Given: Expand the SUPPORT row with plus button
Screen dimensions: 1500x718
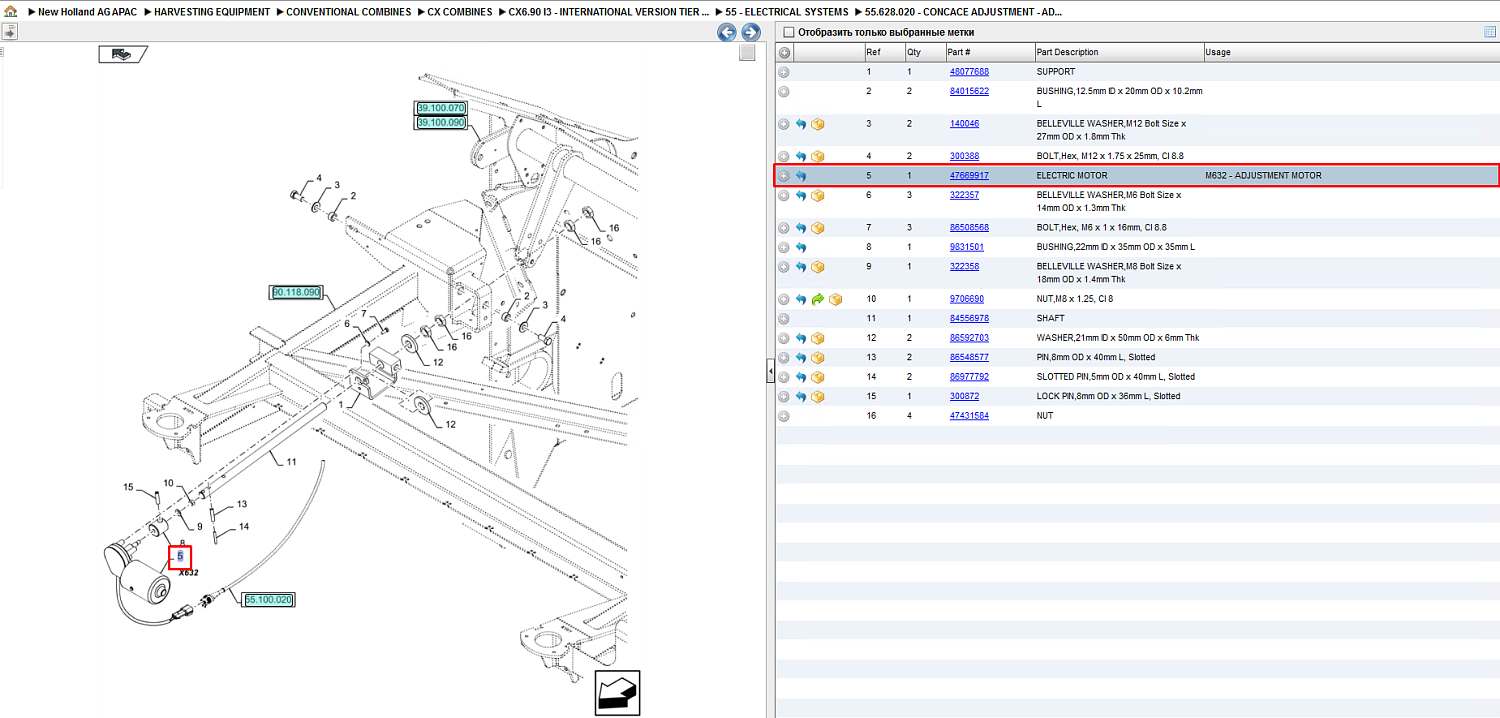Looking at the screenshot, I should pyautogui.click(x=784, y=72).
